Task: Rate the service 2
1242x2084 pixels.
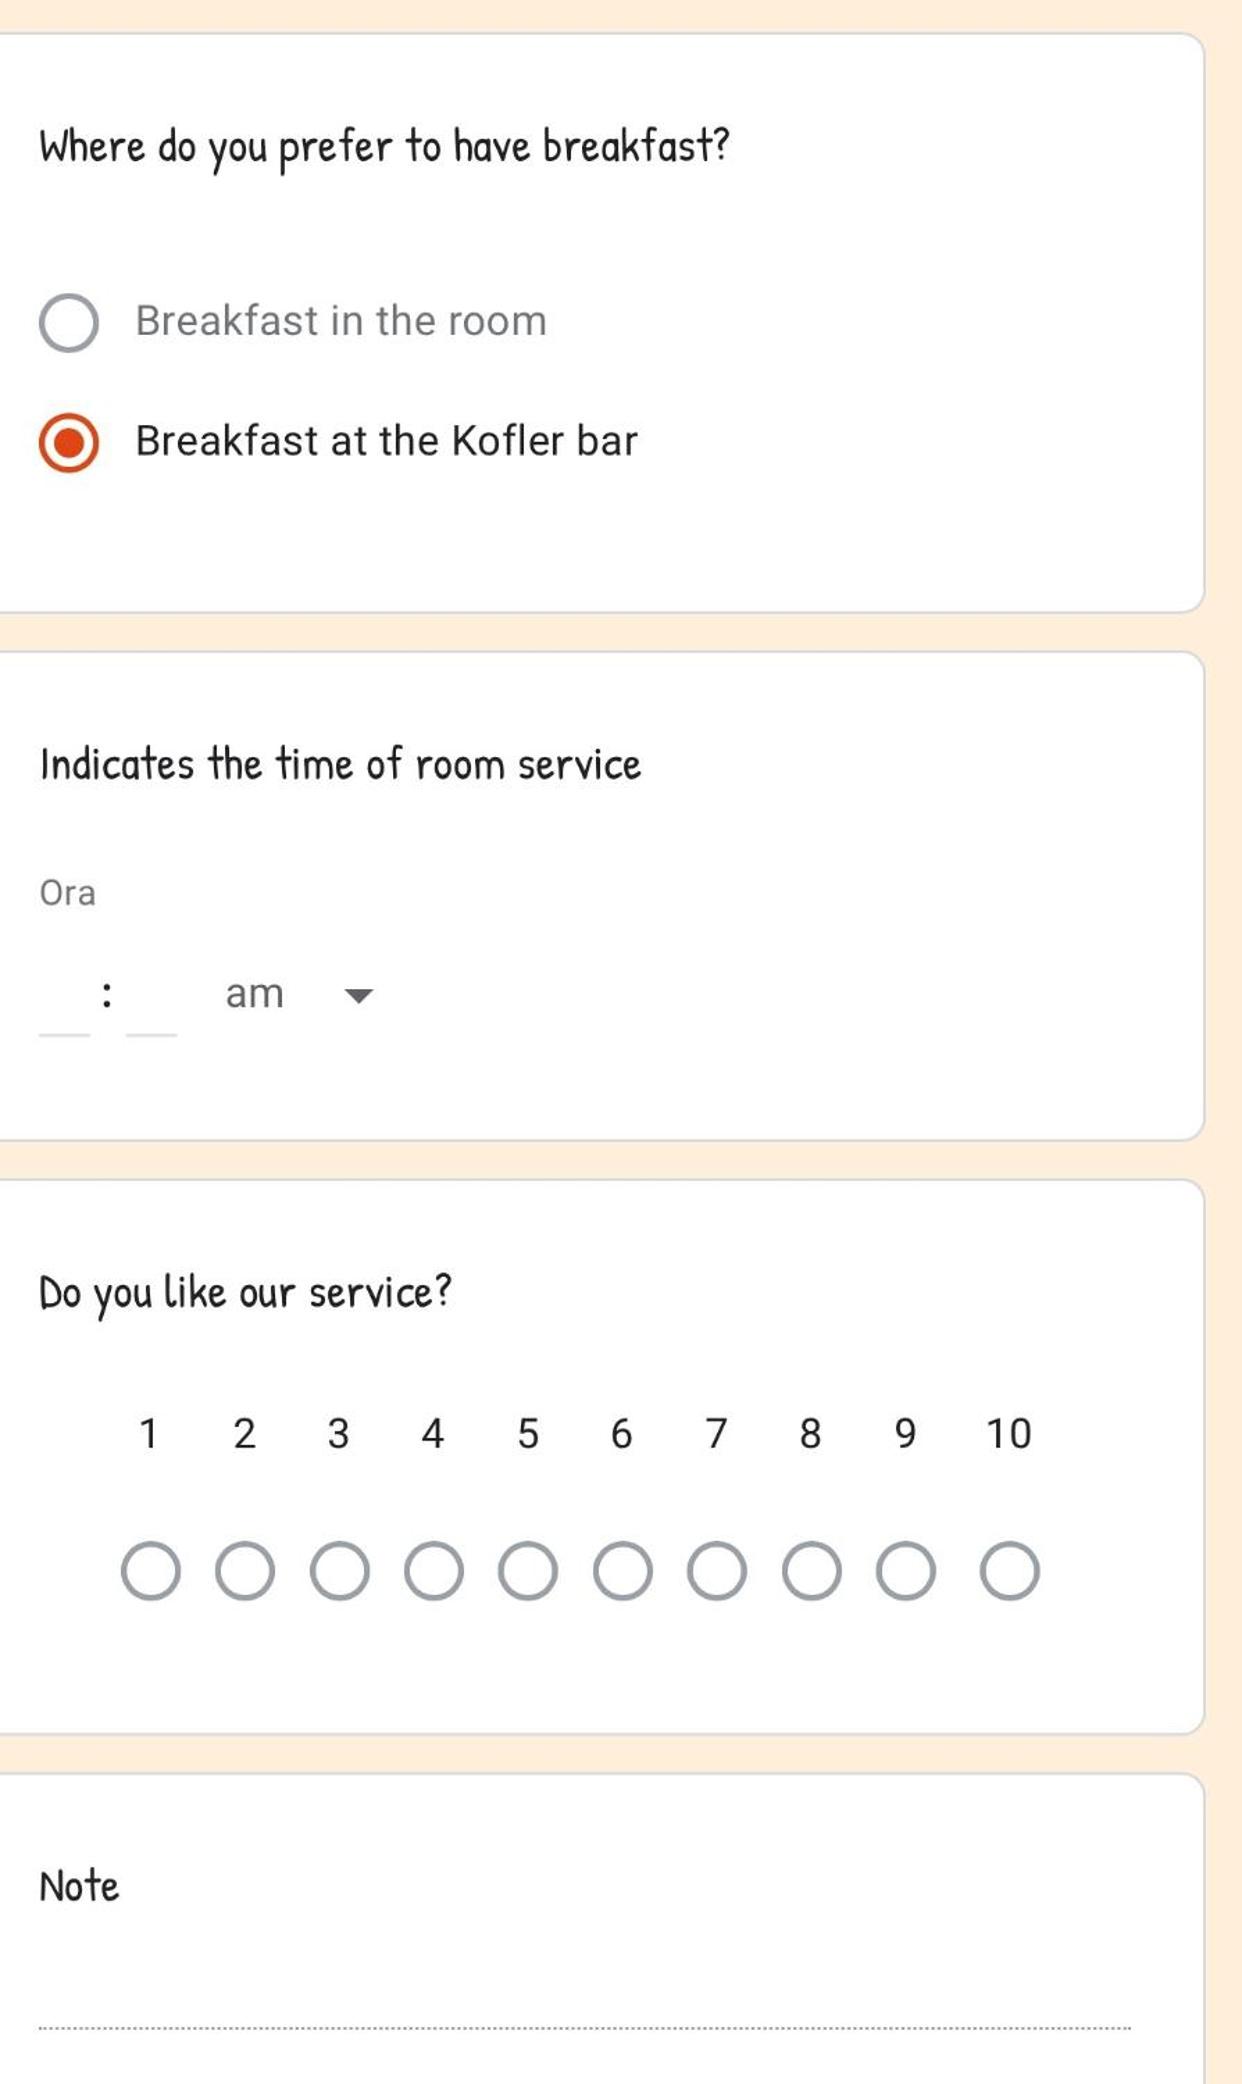Action: pos(245,1571)
